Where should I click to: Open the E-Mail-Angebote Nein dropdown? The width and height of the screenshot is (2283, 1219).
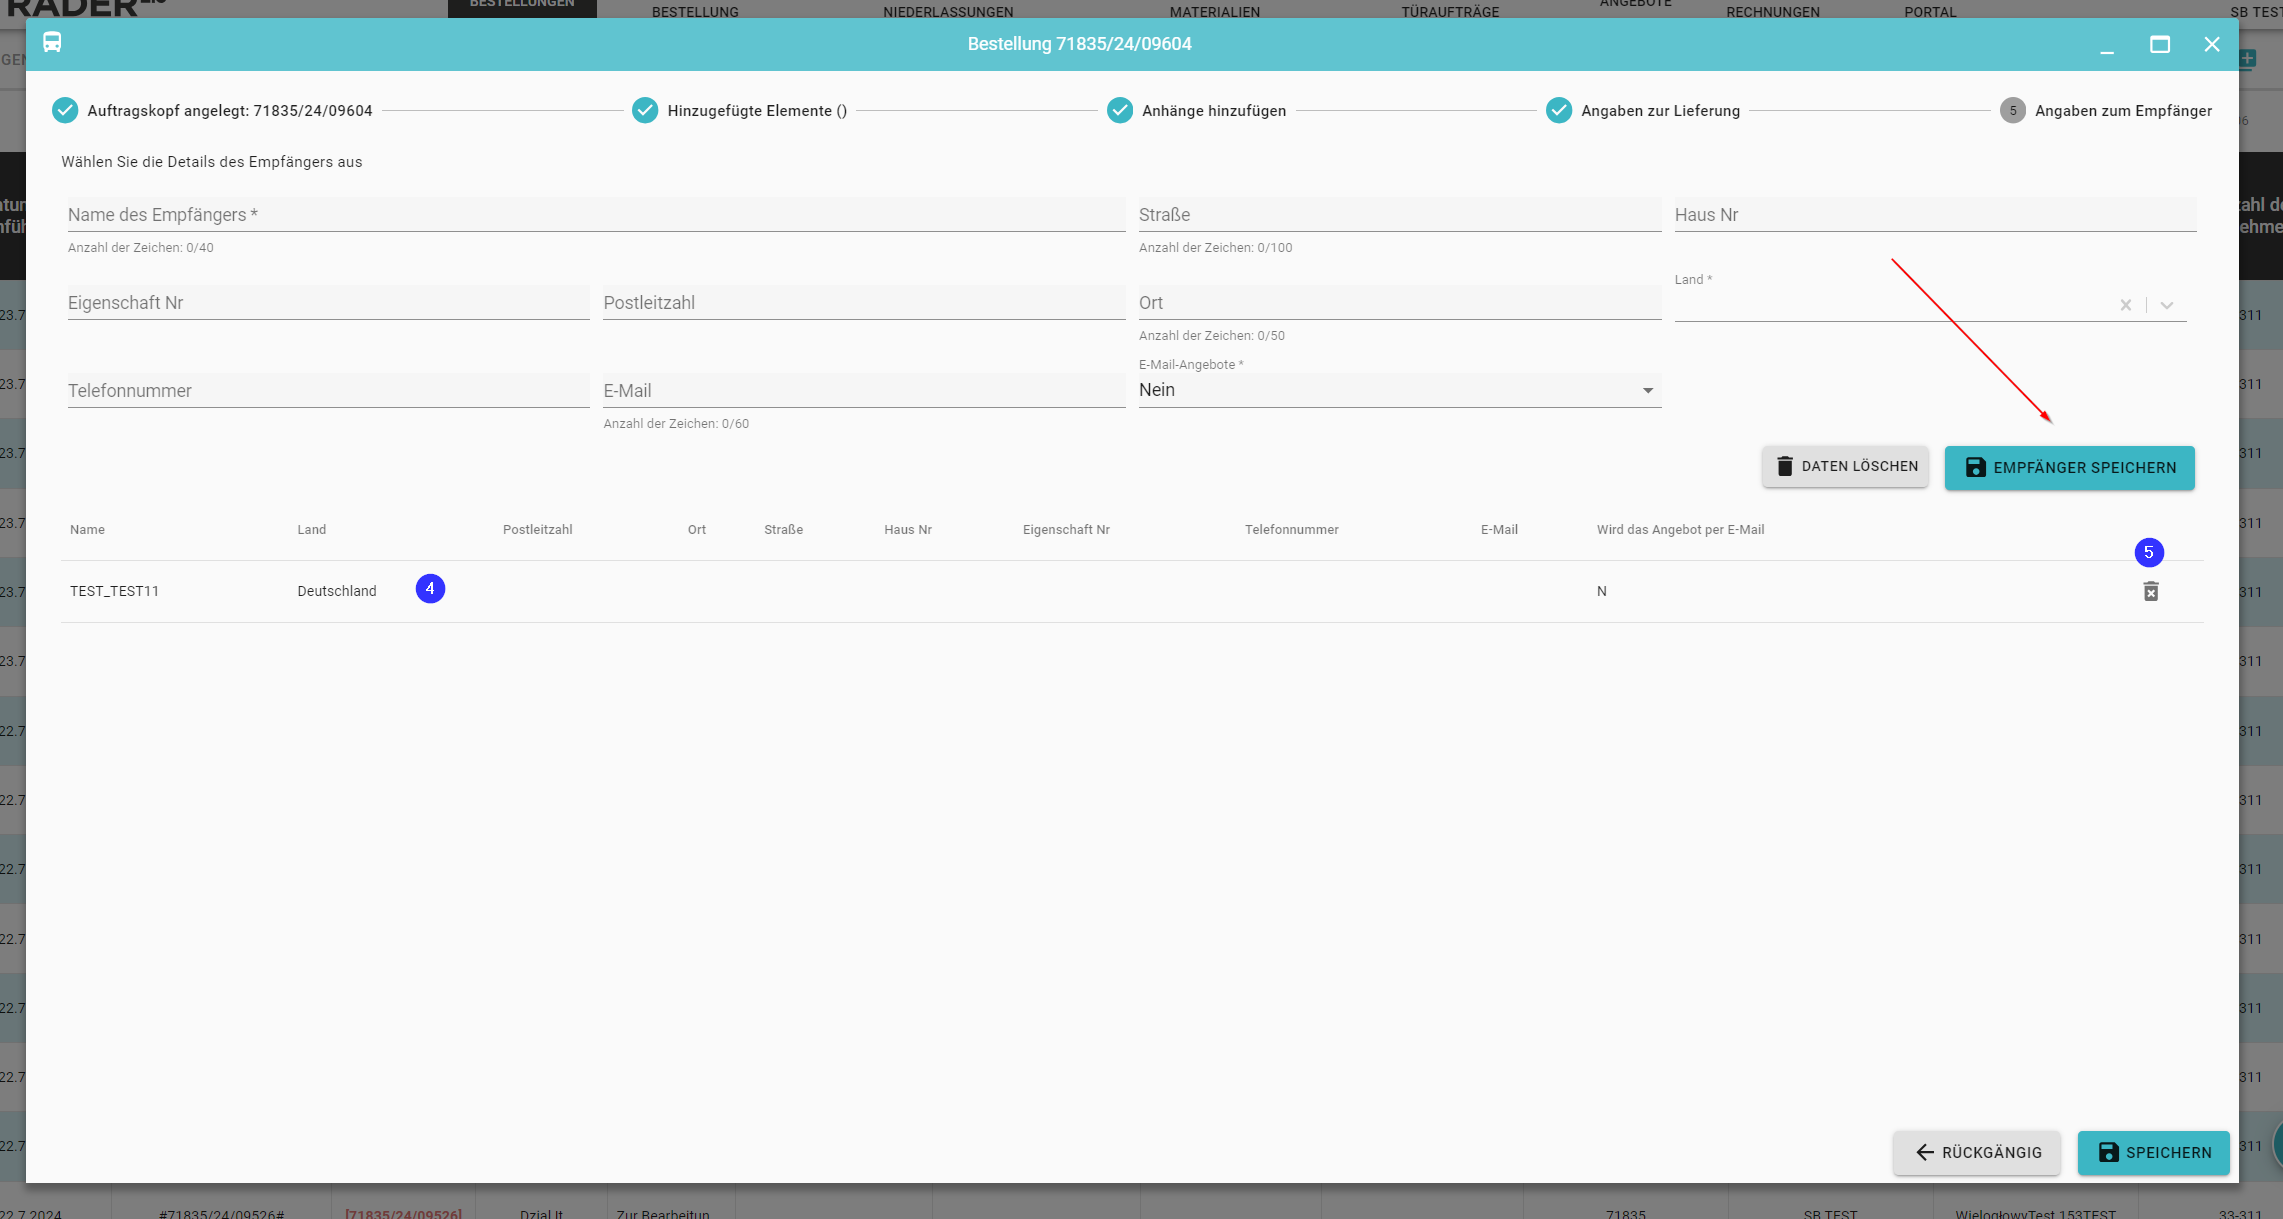[1398, 390]
